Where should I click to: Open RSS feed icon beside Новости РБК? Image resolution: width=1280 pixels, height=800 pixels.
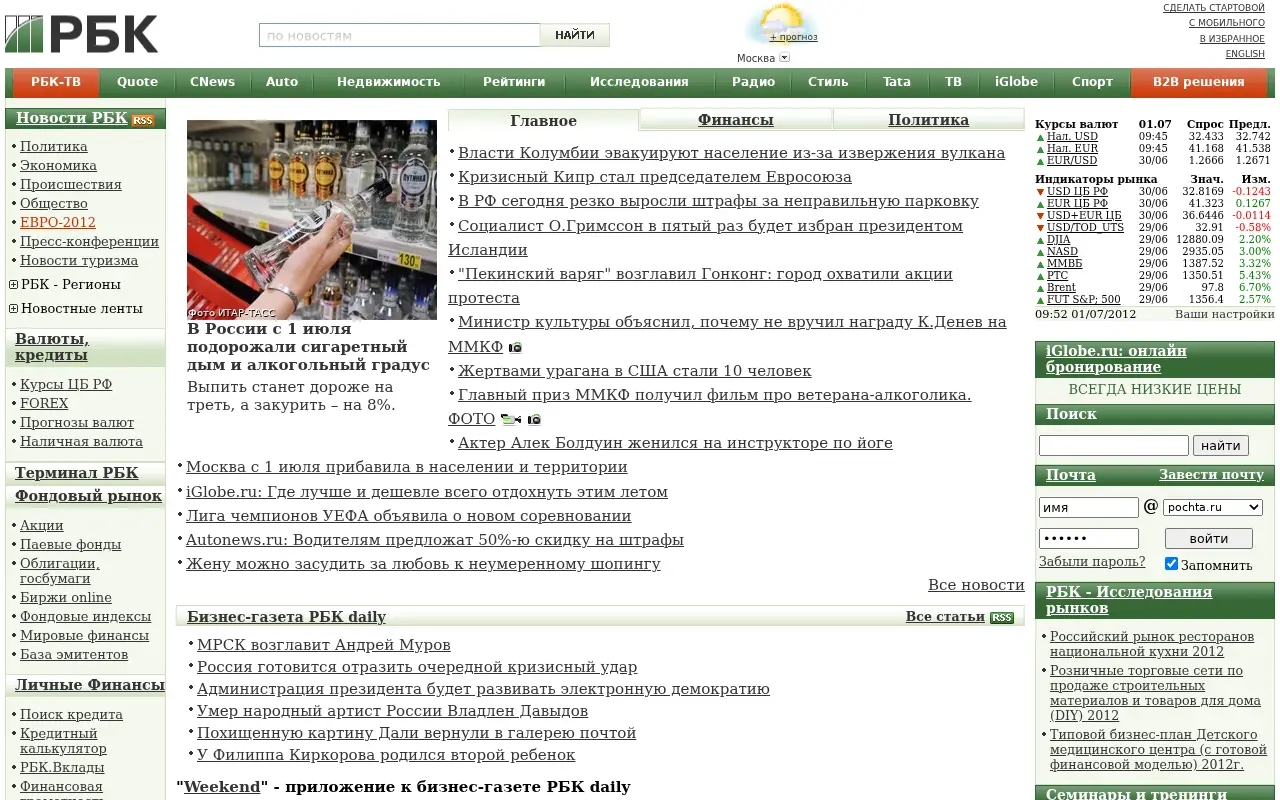[x=143, y=120]
